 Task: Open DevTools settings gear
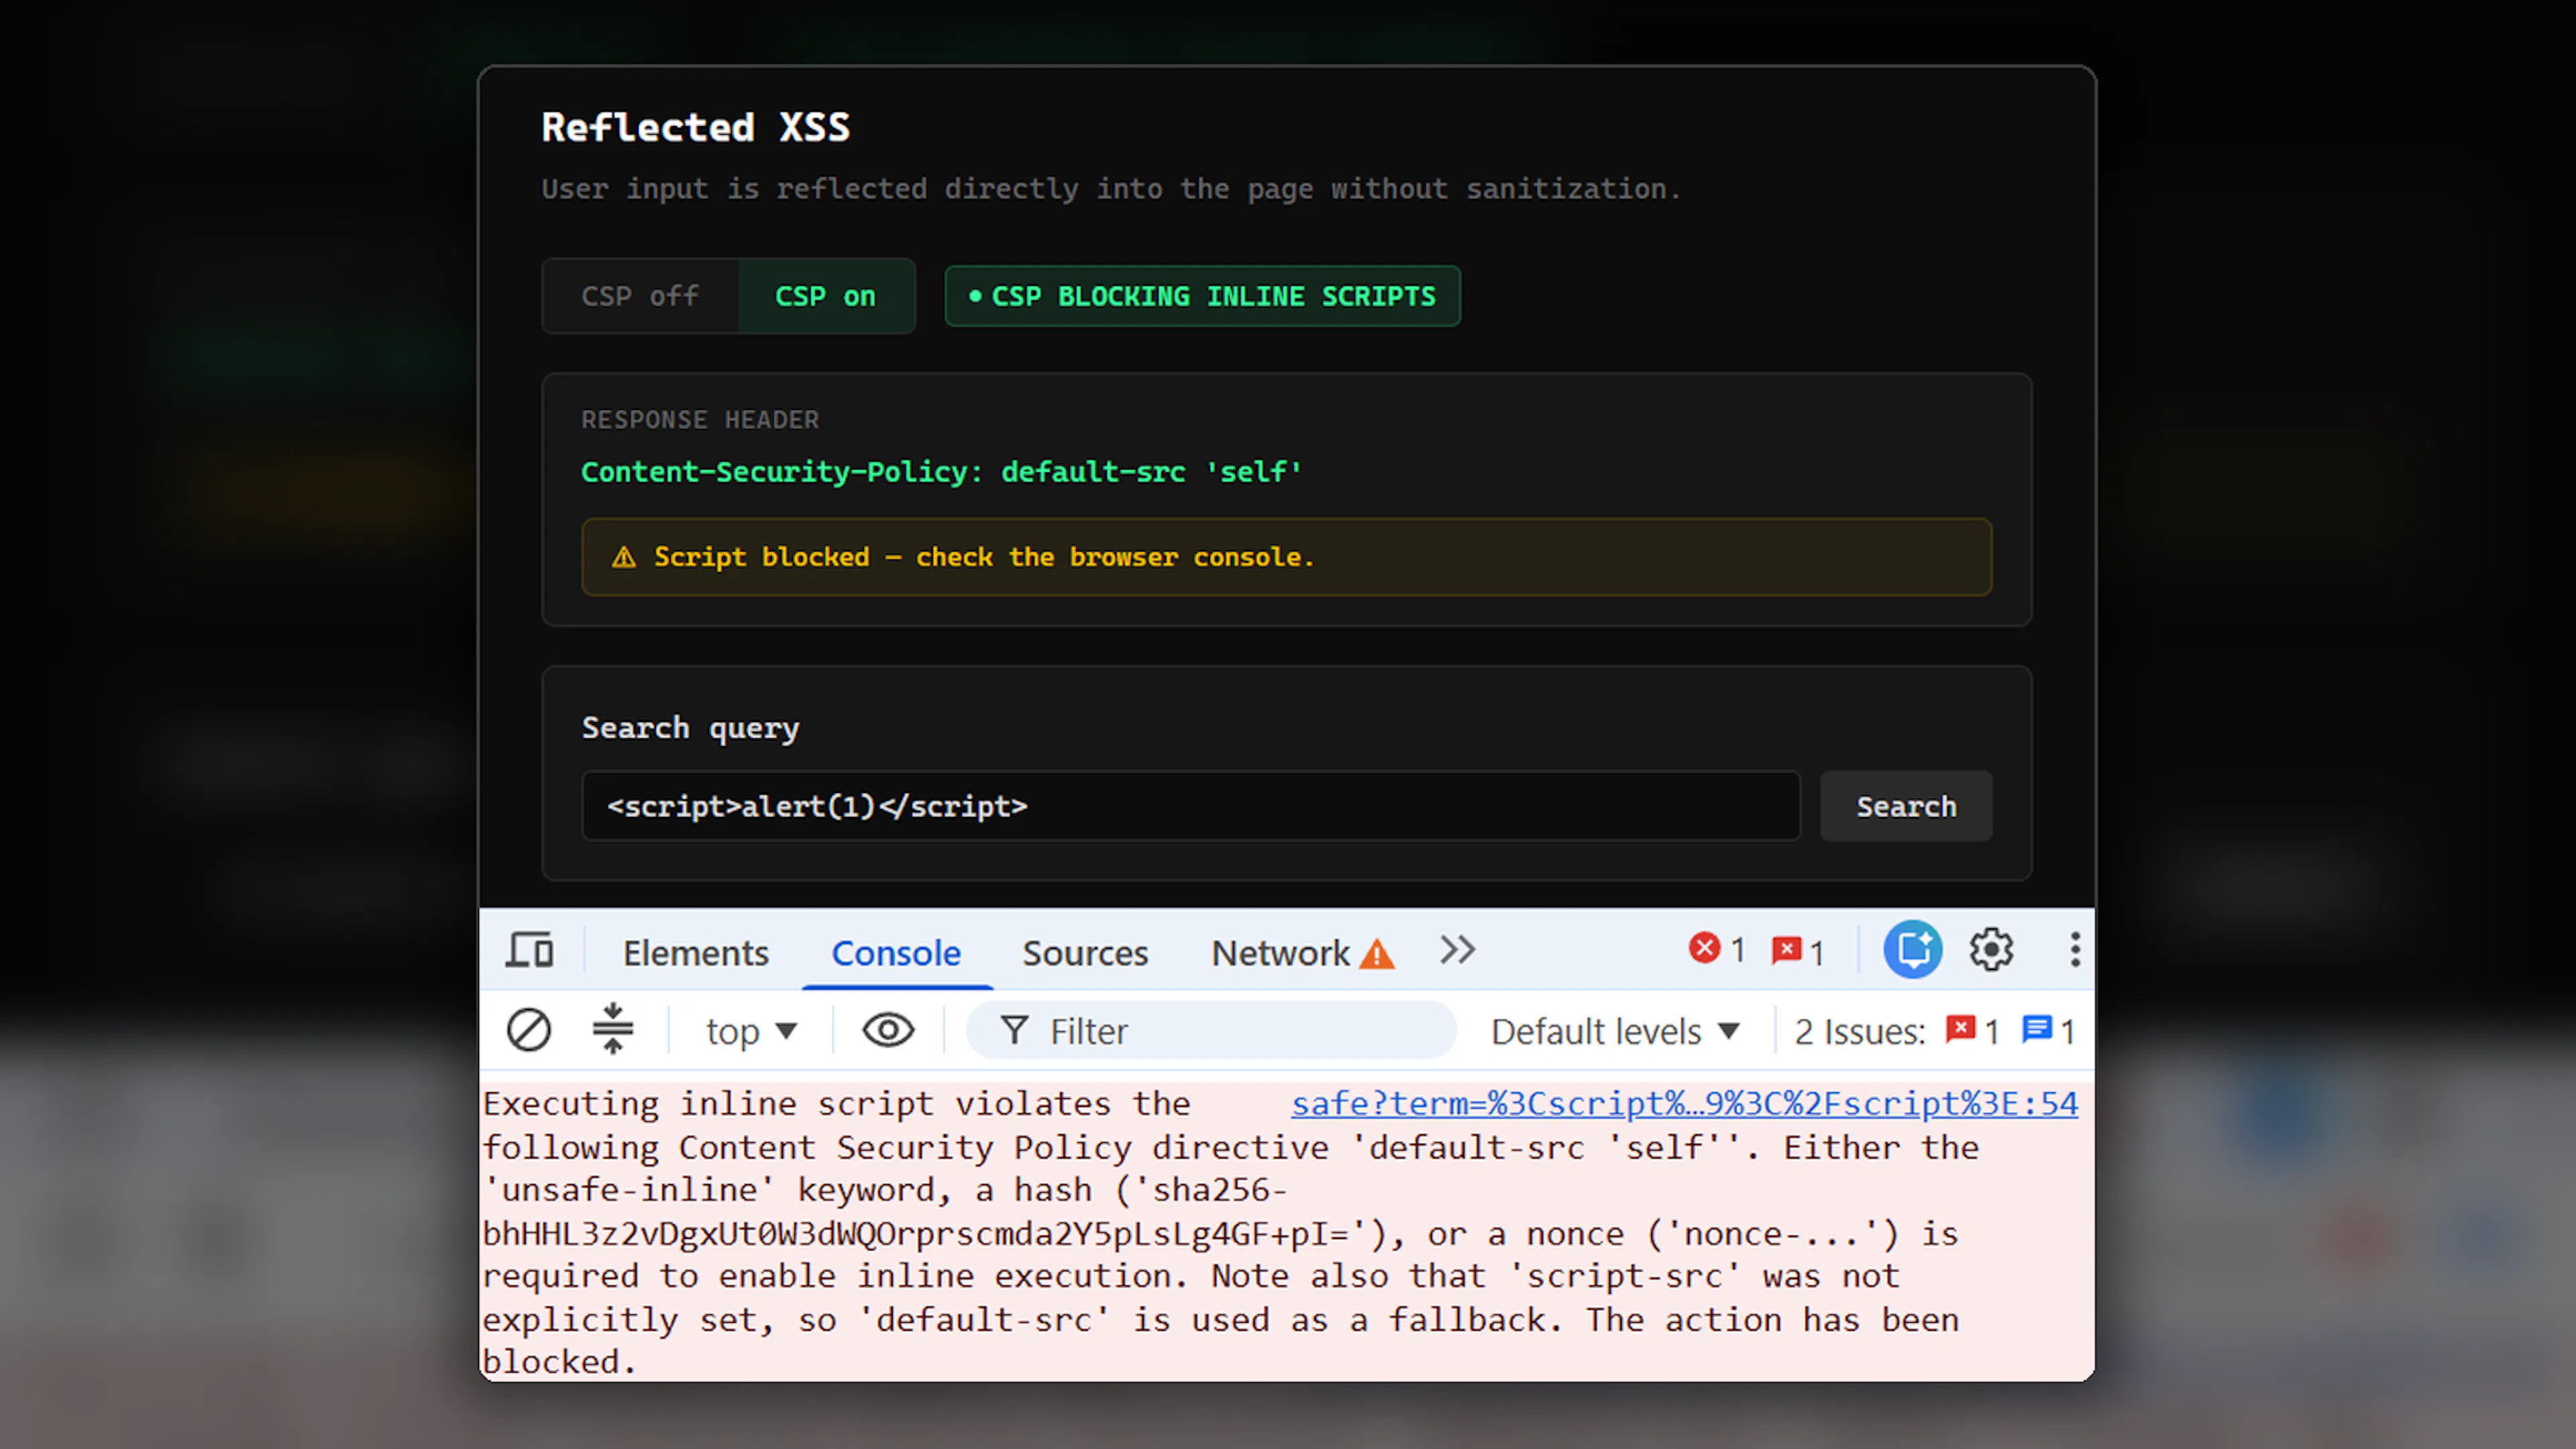1991,950
